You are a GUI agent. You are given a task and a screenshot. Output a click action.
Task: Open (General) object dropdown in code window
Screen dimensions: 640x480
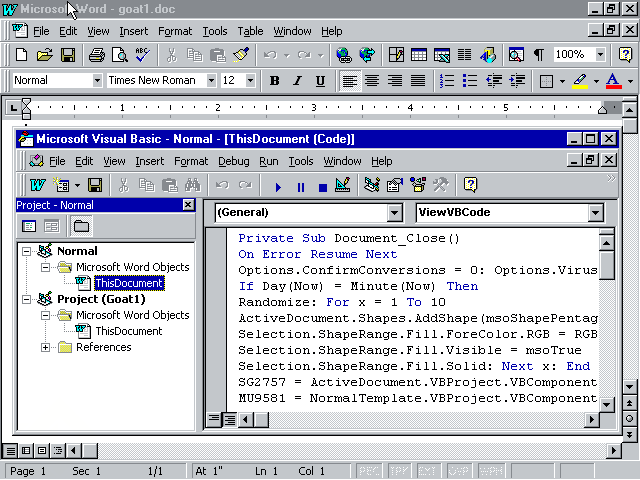394,213
